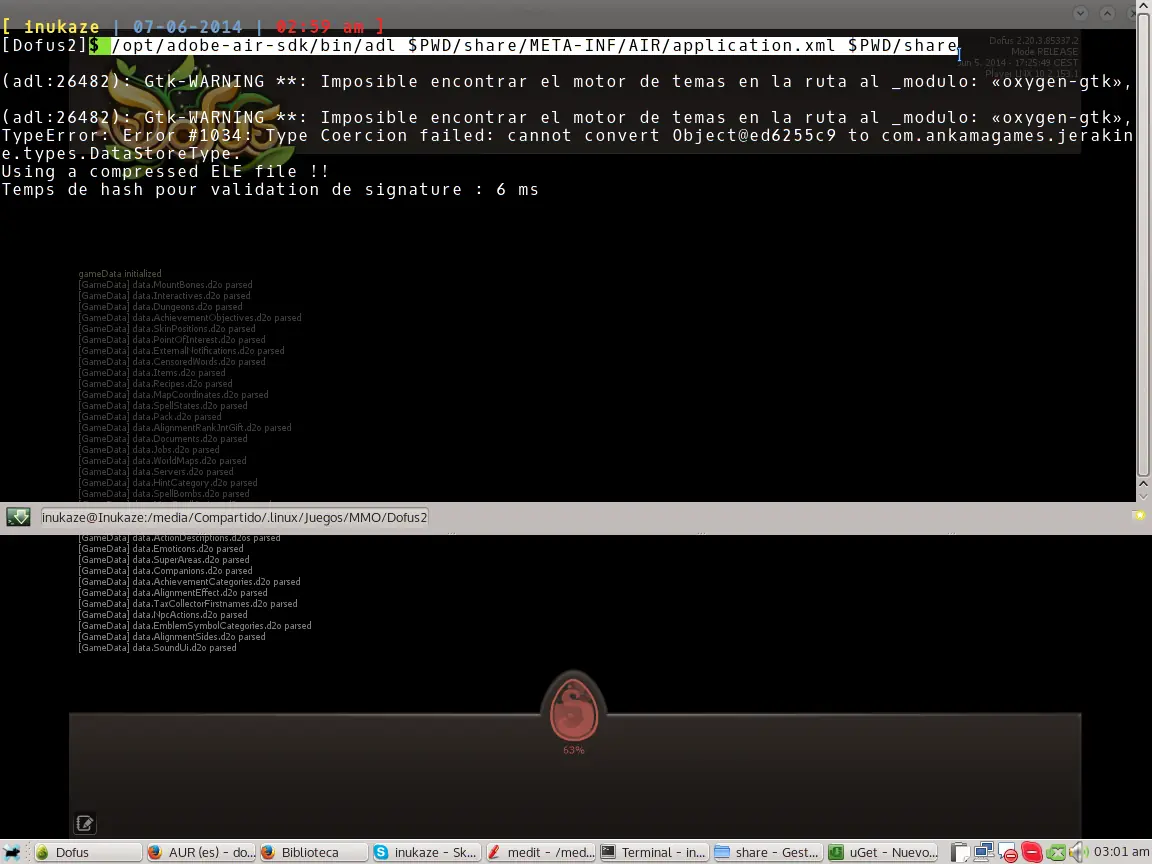
Task: Switch to uGet download manager window
Action: coord(882,852)
